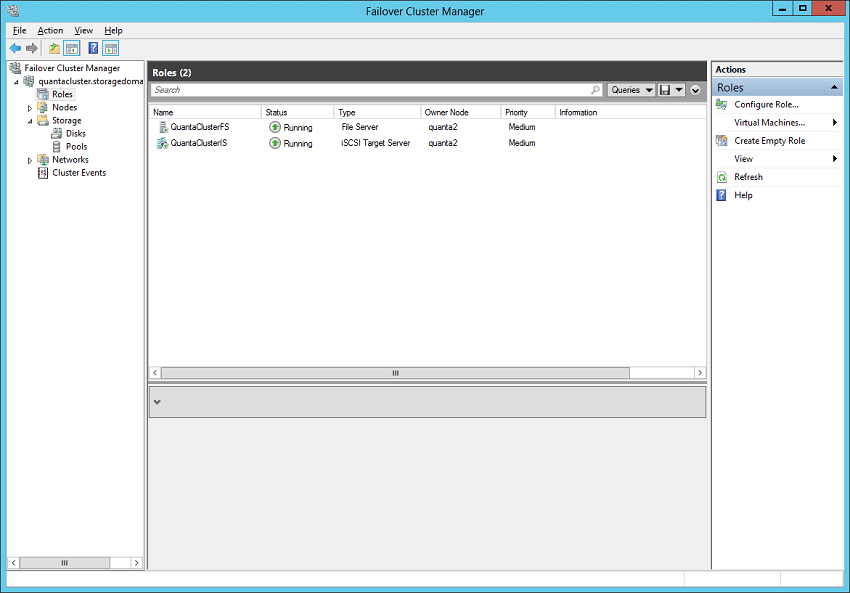
Task: Click Create Empty Role action
Action: tap(770, 141)
